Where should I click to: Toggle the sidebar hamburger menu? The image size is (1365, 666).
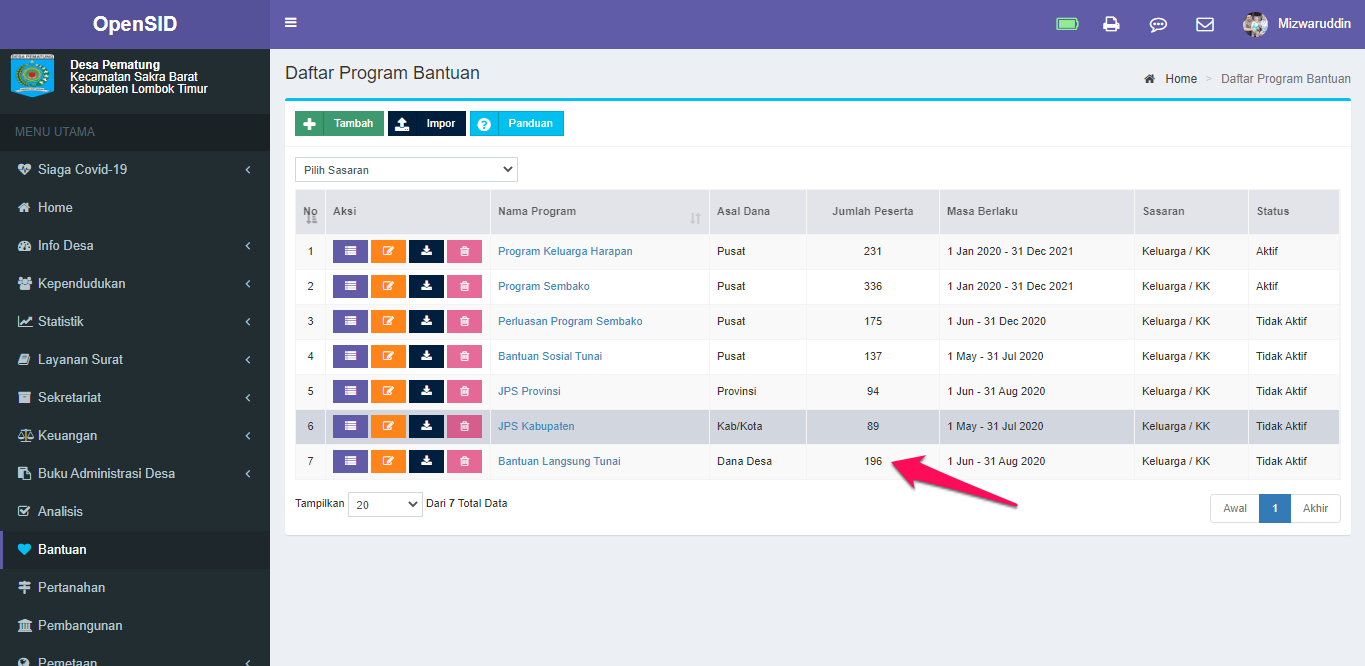[290, 22]
